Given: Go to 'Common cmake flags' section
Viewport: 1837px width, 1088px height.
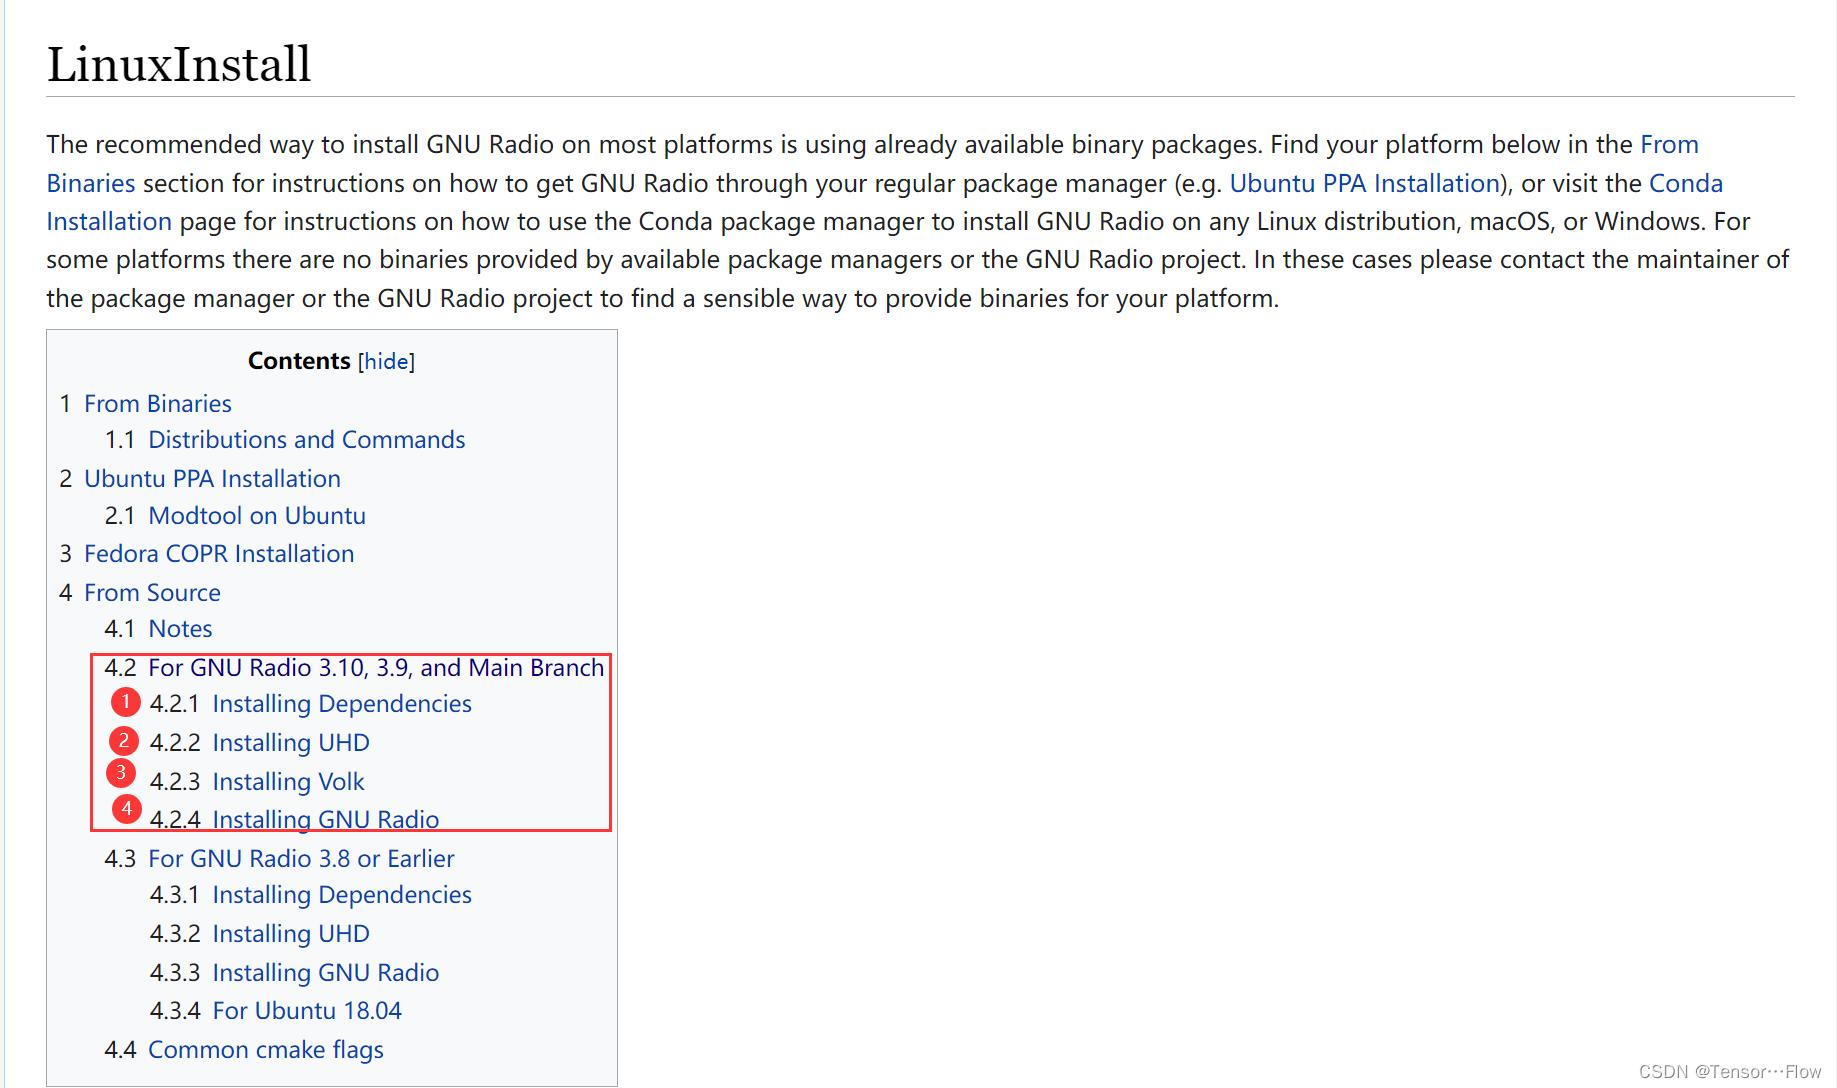Looking at the screenshot, I should pos(266,1050).
